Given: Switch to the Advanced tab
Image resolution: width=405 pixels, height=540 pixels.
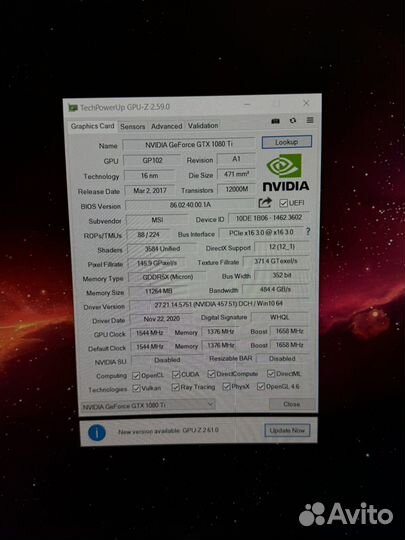Looking at the screenshot, I should 167,126.
